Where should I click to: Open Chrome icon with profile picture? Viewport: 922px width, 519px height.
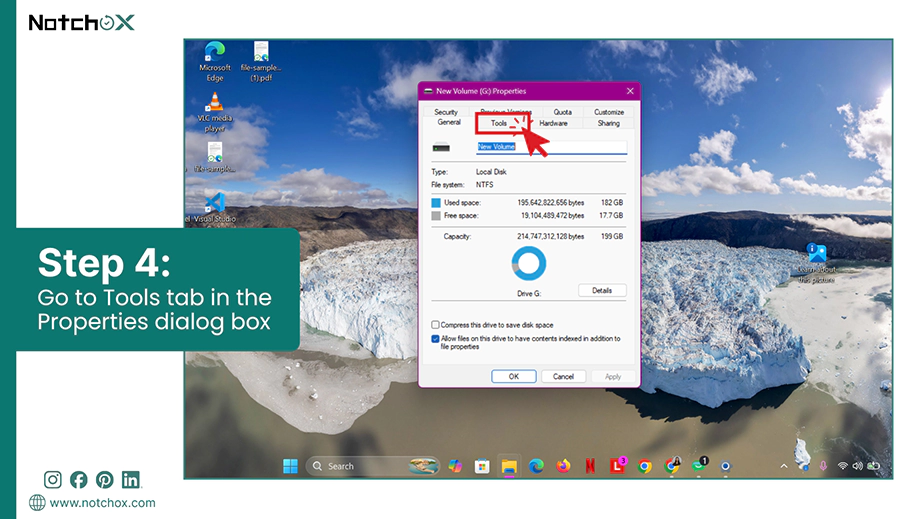tap(672, 466)
